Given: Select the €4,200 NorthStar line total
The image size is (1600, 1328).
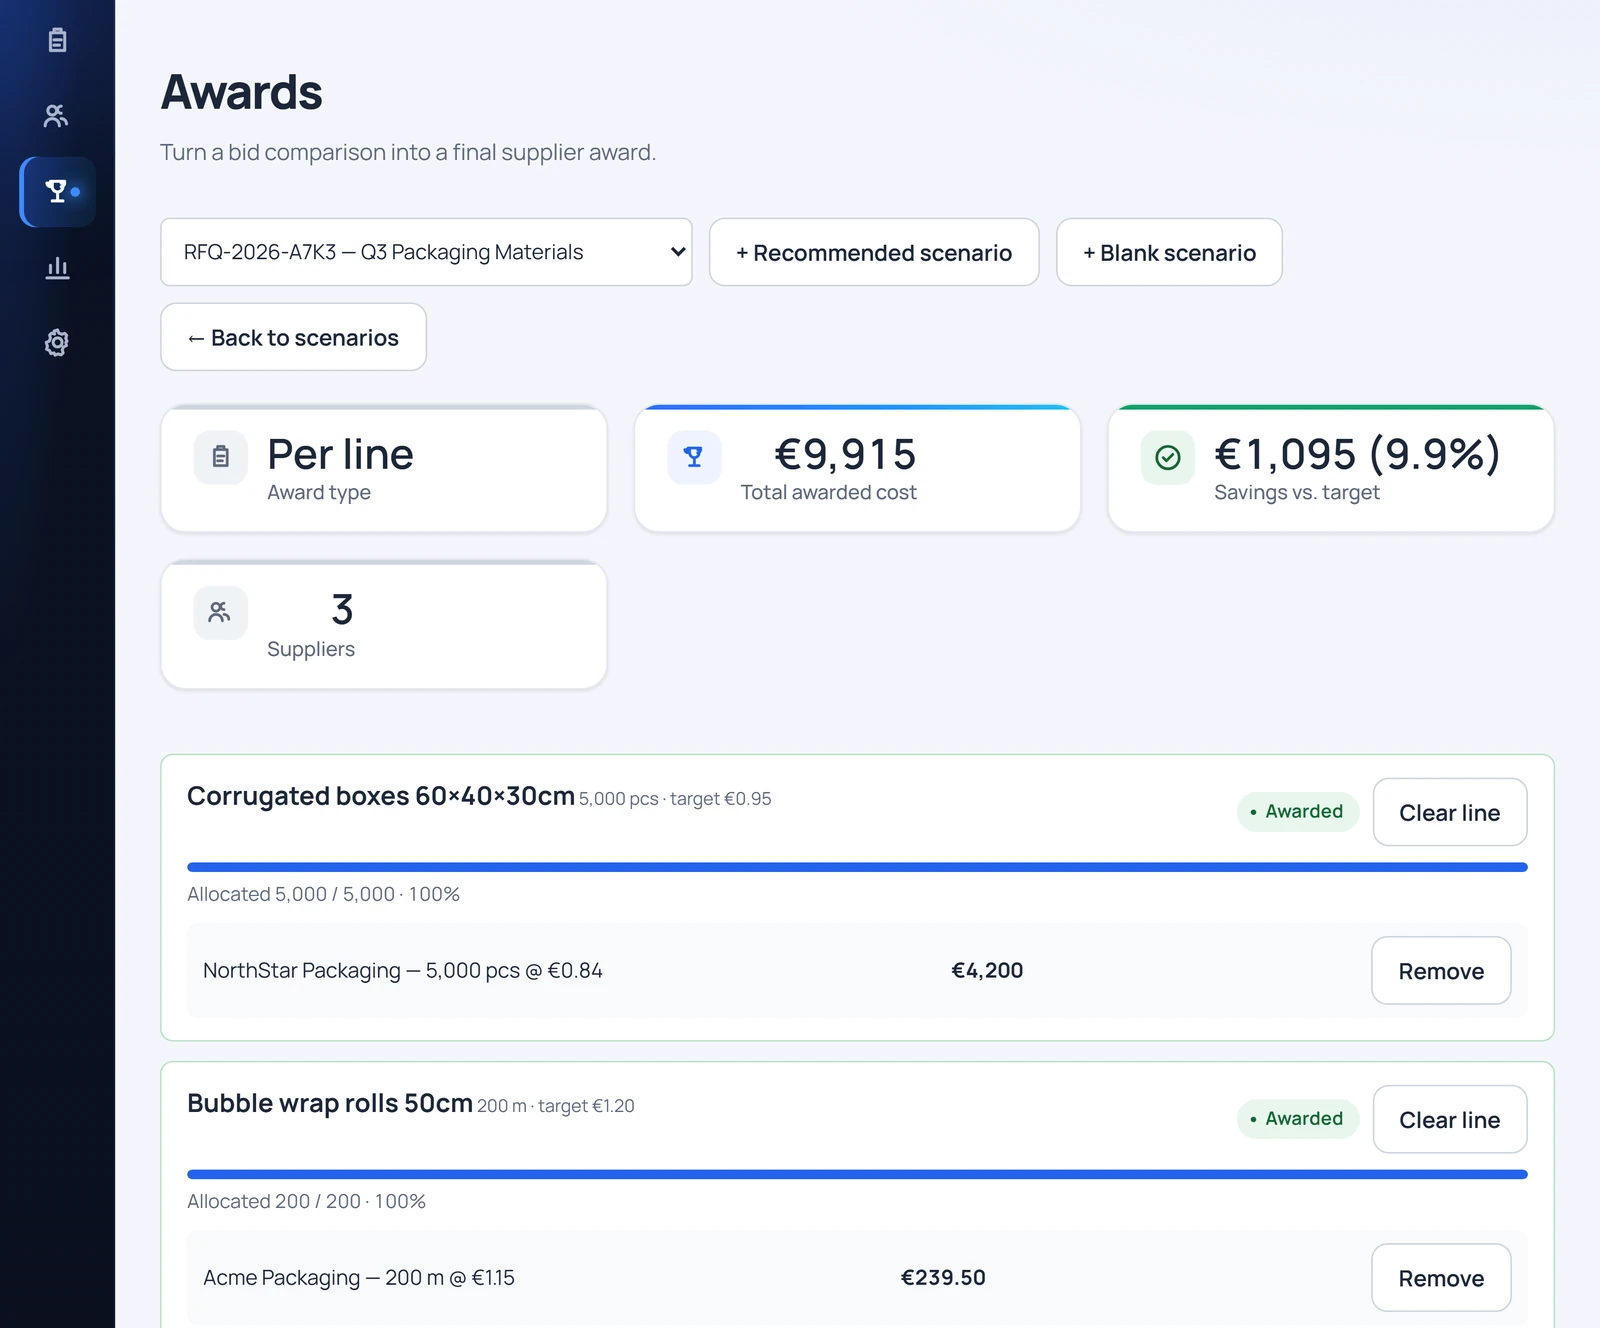Looking at the screenshot, I should (987, 970).
